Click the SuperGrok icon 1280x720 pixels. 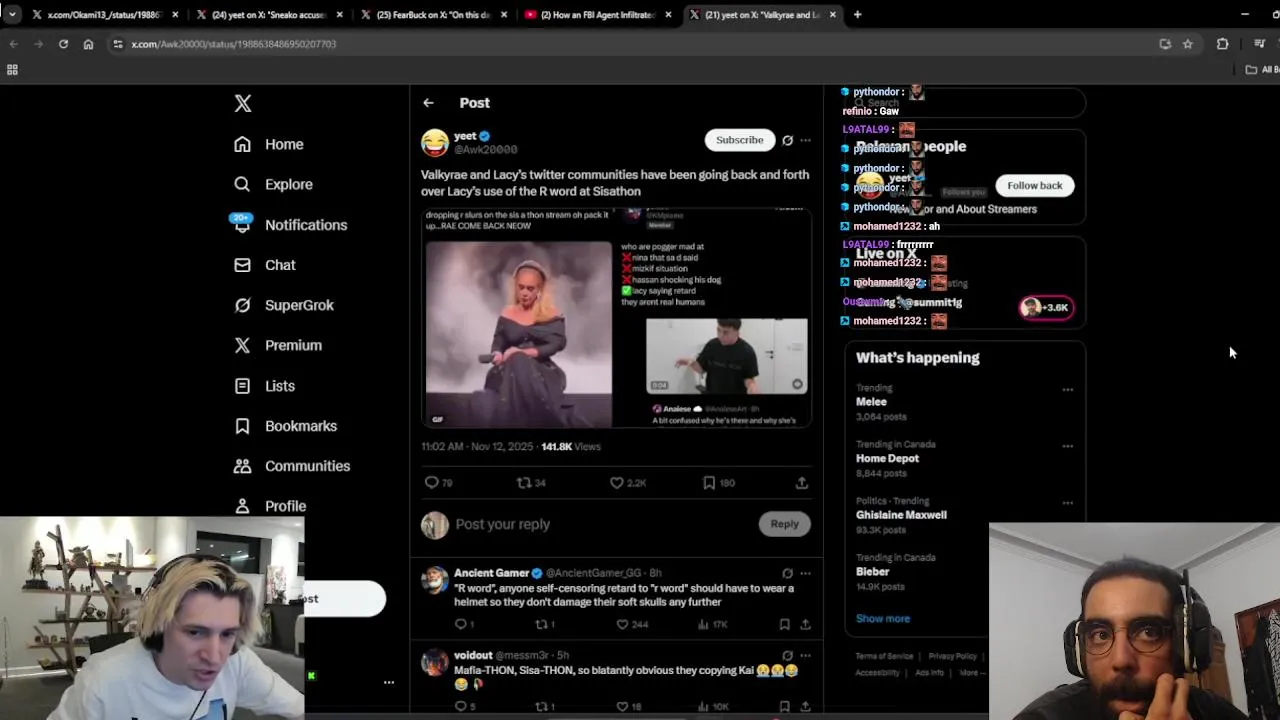coord(242,305)
